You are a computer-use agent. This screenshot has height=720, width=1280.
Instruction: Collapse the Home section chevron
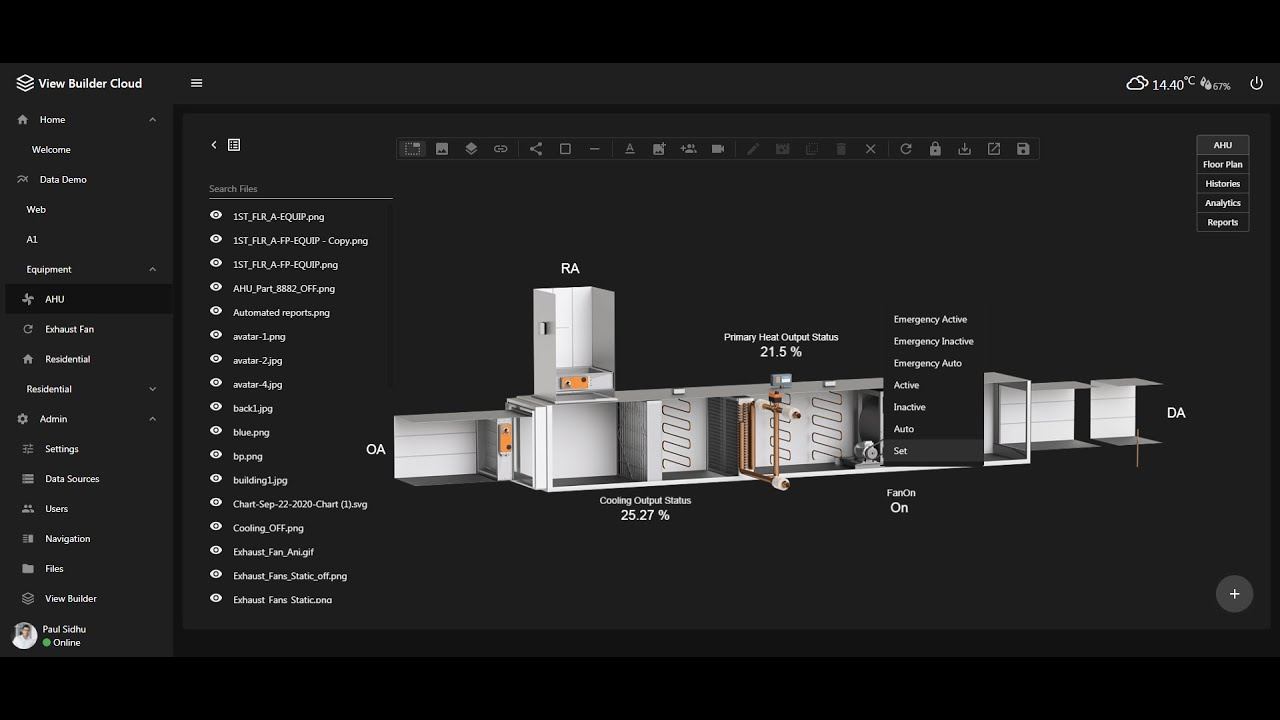[153, 120]
